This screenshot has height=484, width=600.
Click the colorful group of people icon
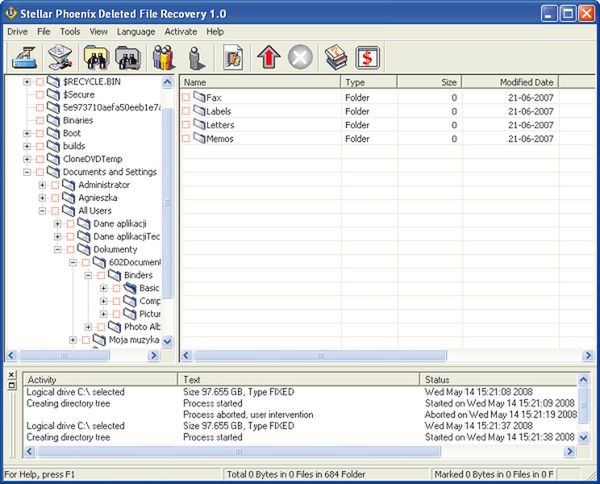tap(164, 57)
